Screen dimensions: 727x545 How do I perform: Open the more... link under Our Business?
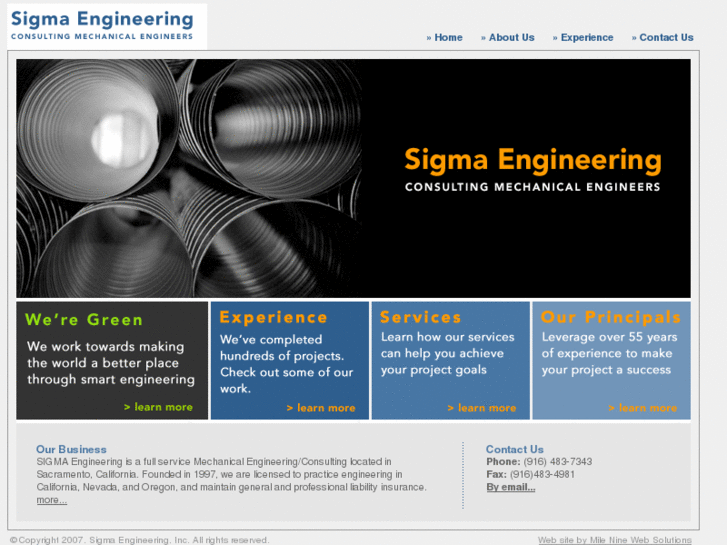[52, 500]
